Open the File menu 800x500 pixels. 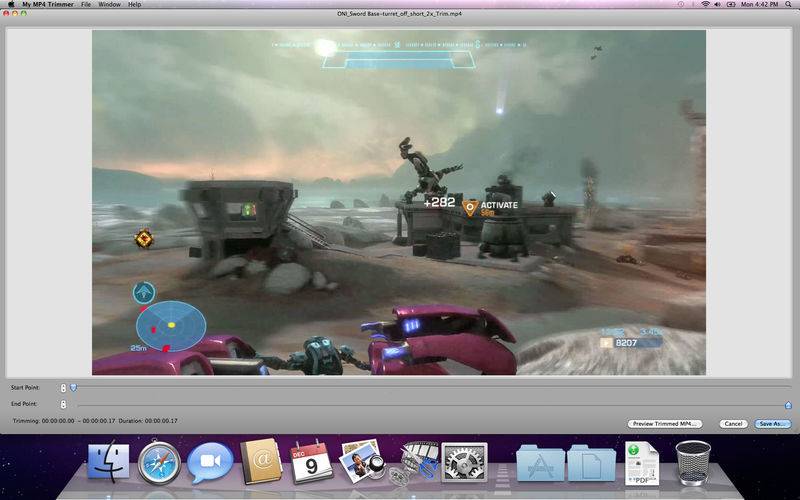point(86,4)
